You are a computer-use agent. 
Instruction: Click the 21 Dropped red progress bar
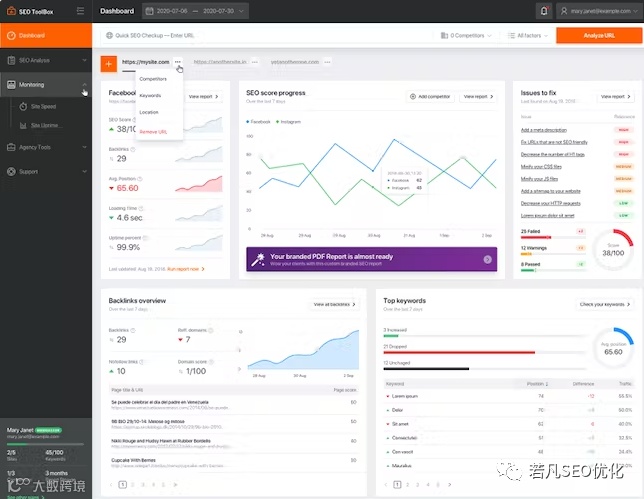pyautogui.click(x=459, y=352)
